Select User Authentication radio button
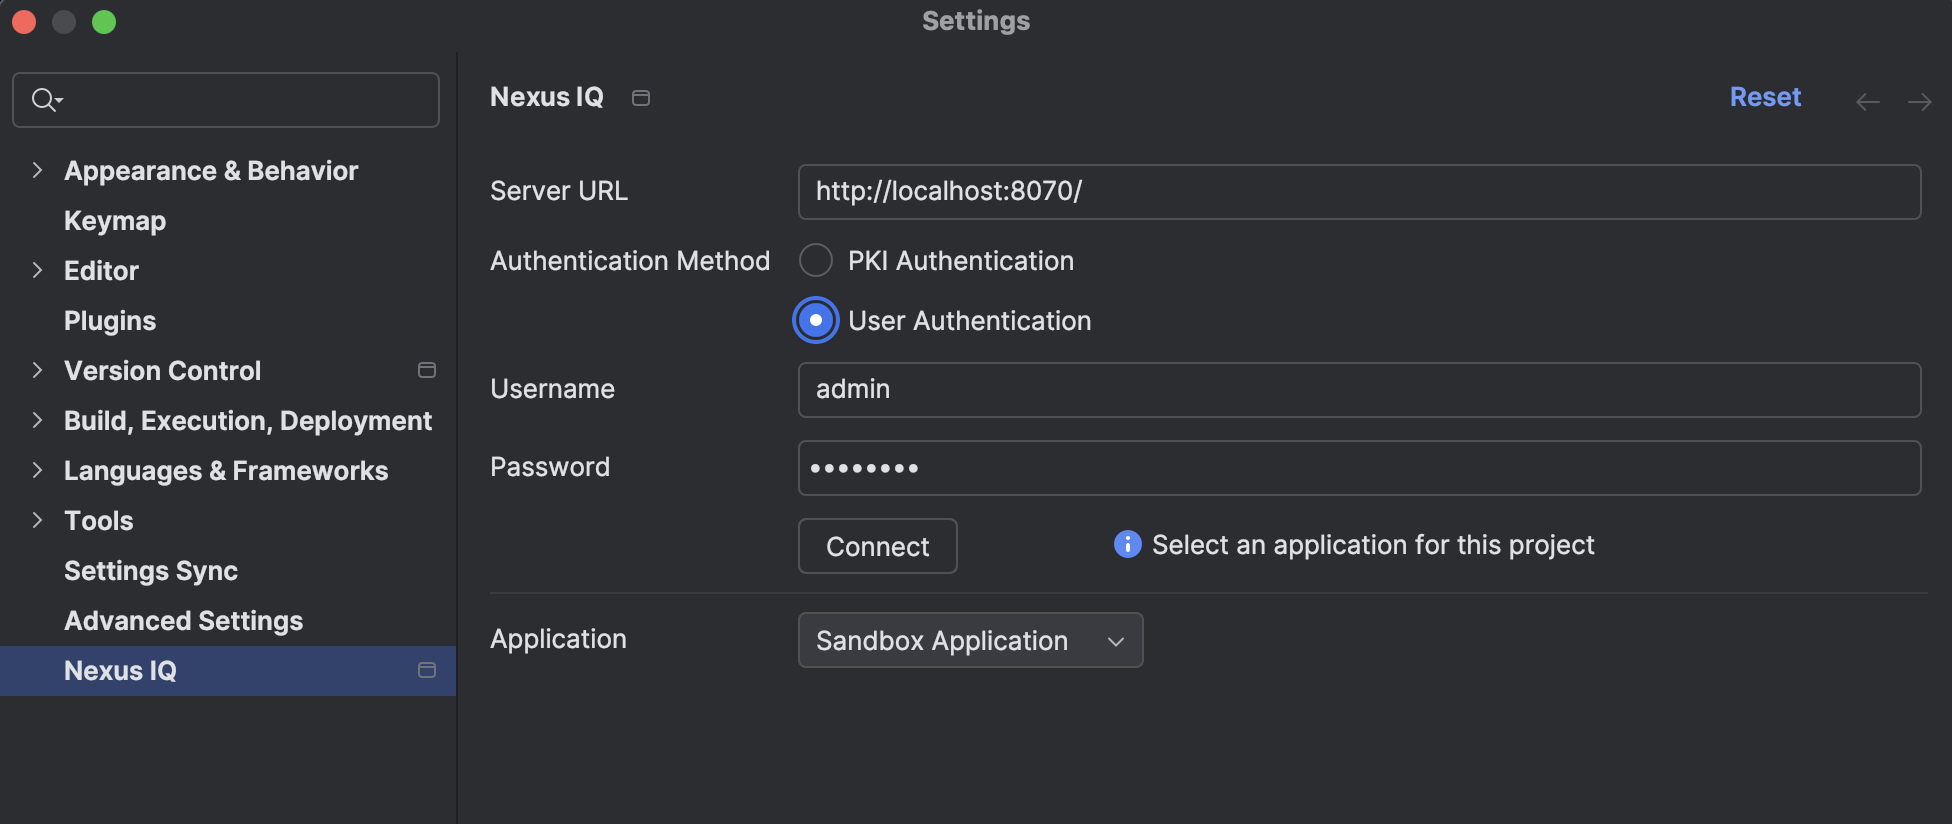Image resolution: width=1952 pixels, height=824 pixels. tap(816, 320)
